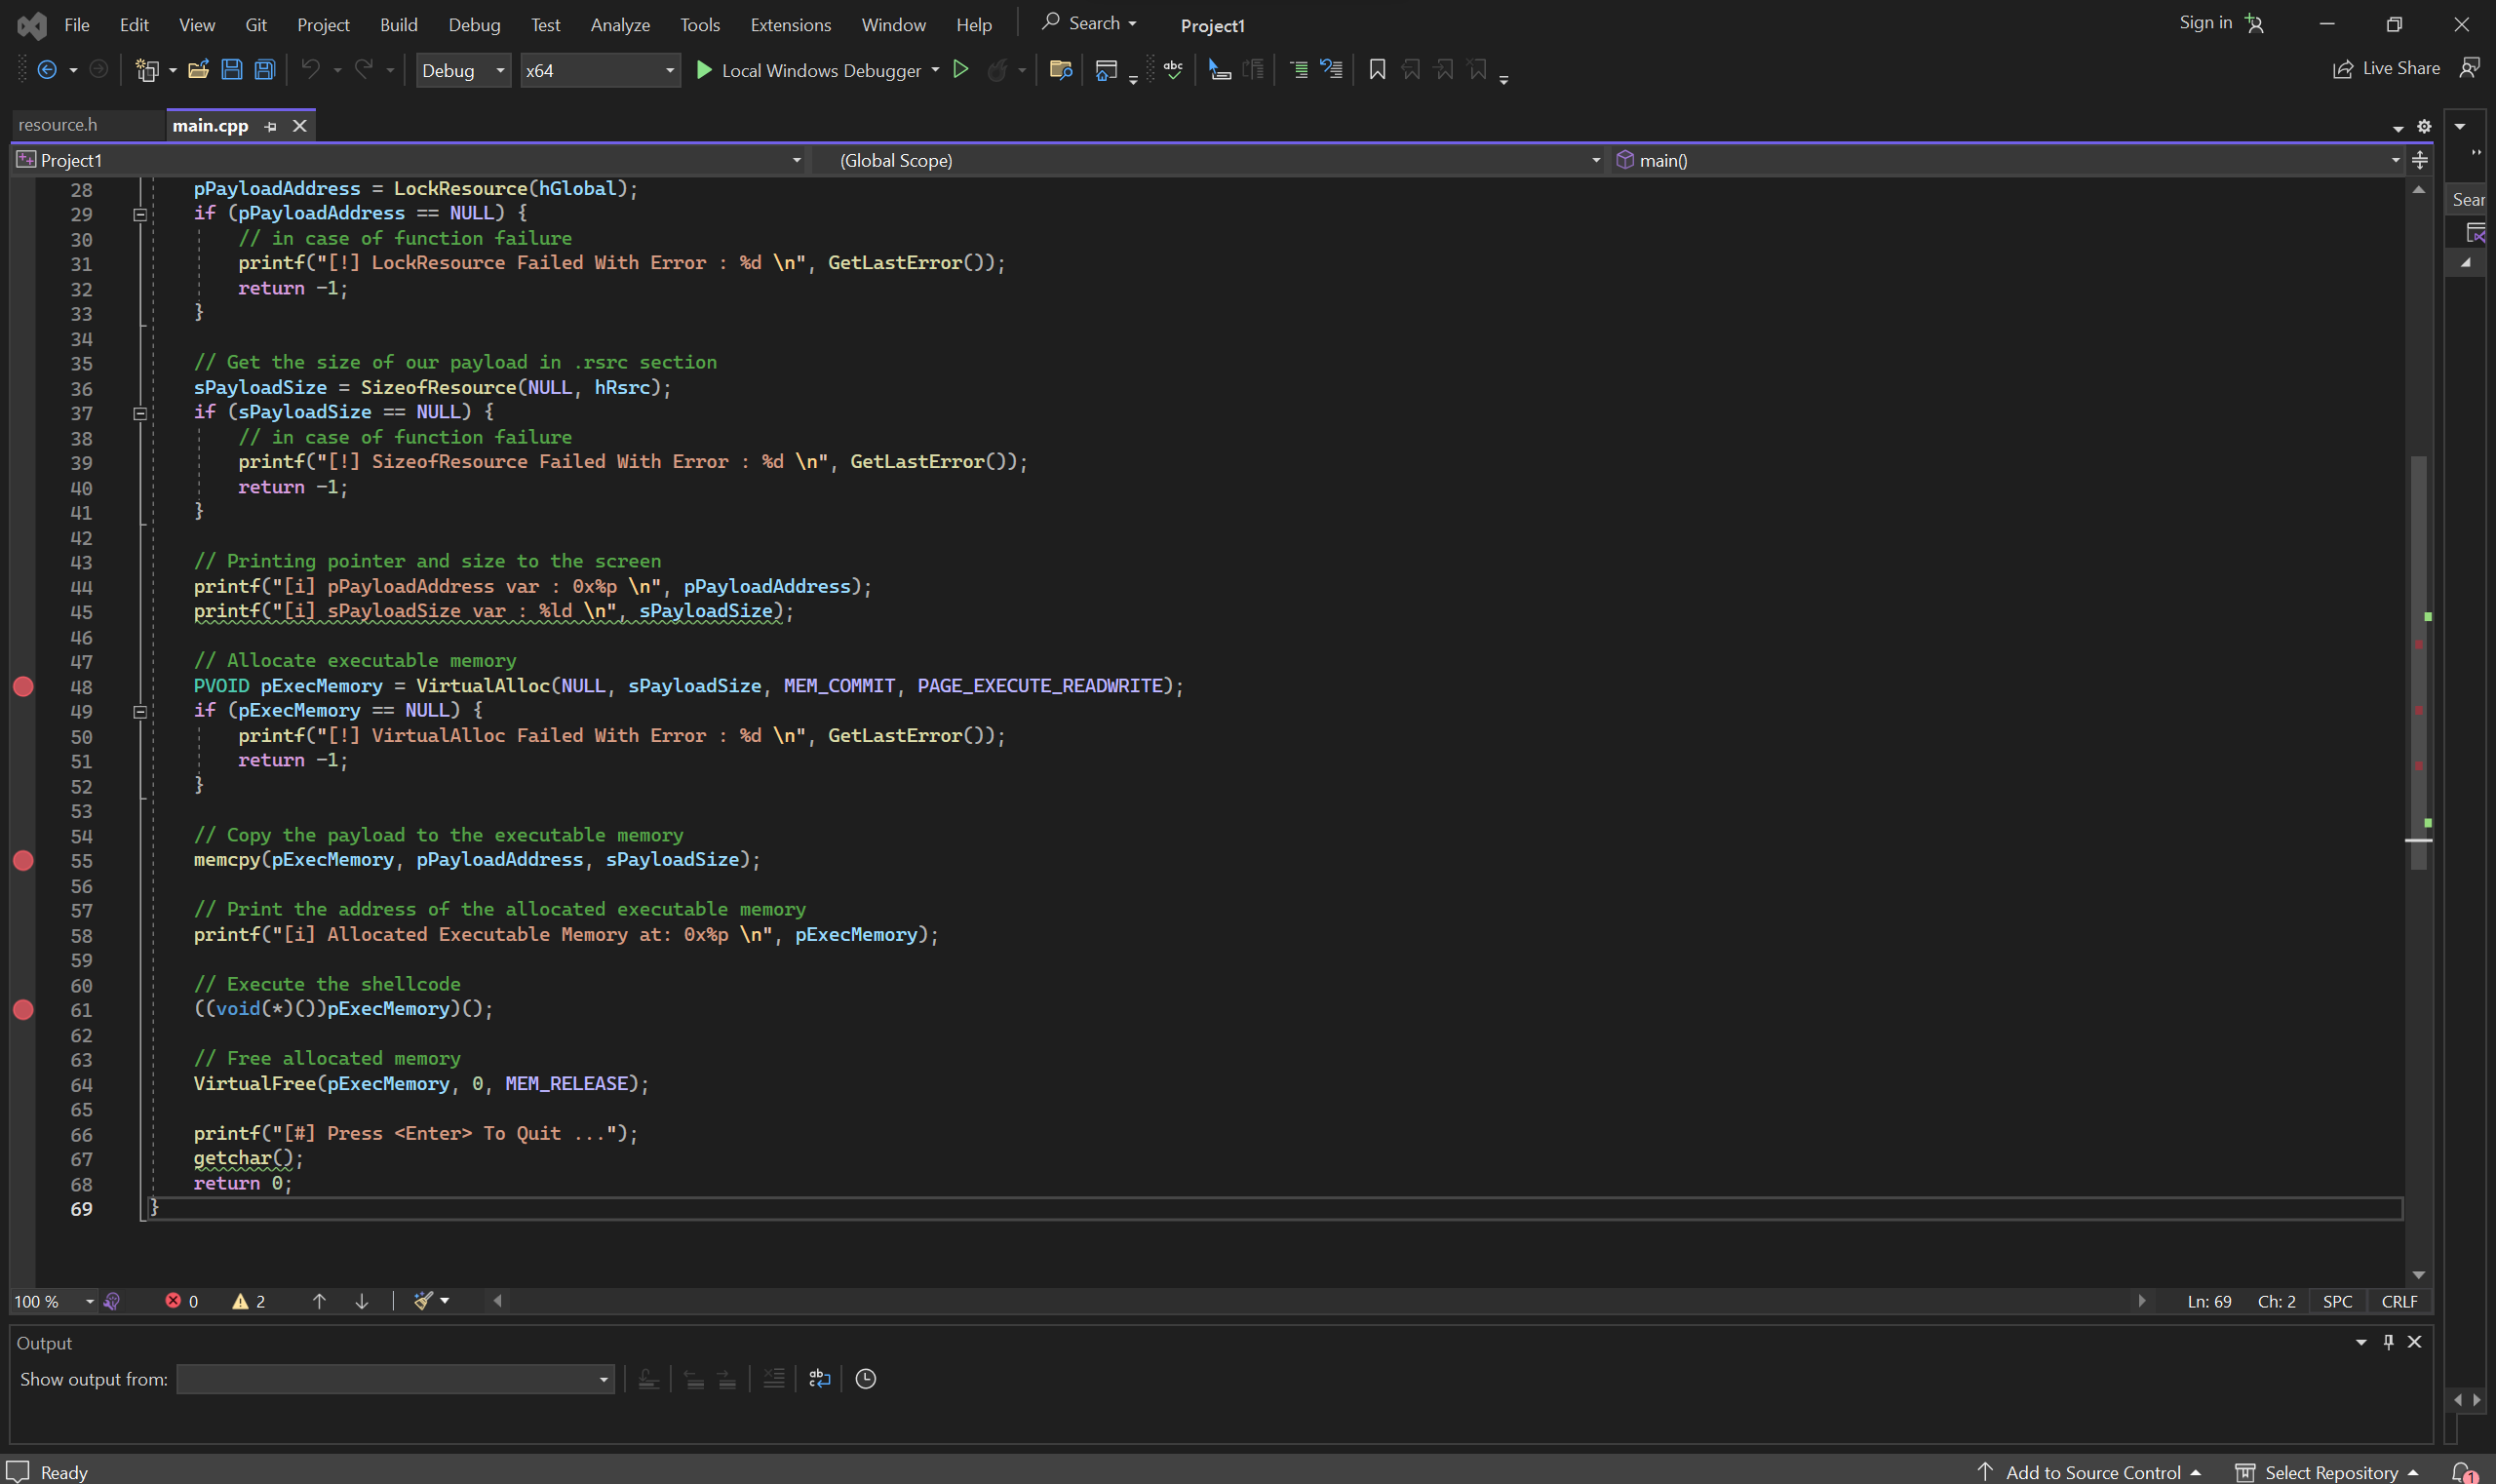
Task: Open the Solution Configurations Debug dropdown
Action: click(463, 70)
